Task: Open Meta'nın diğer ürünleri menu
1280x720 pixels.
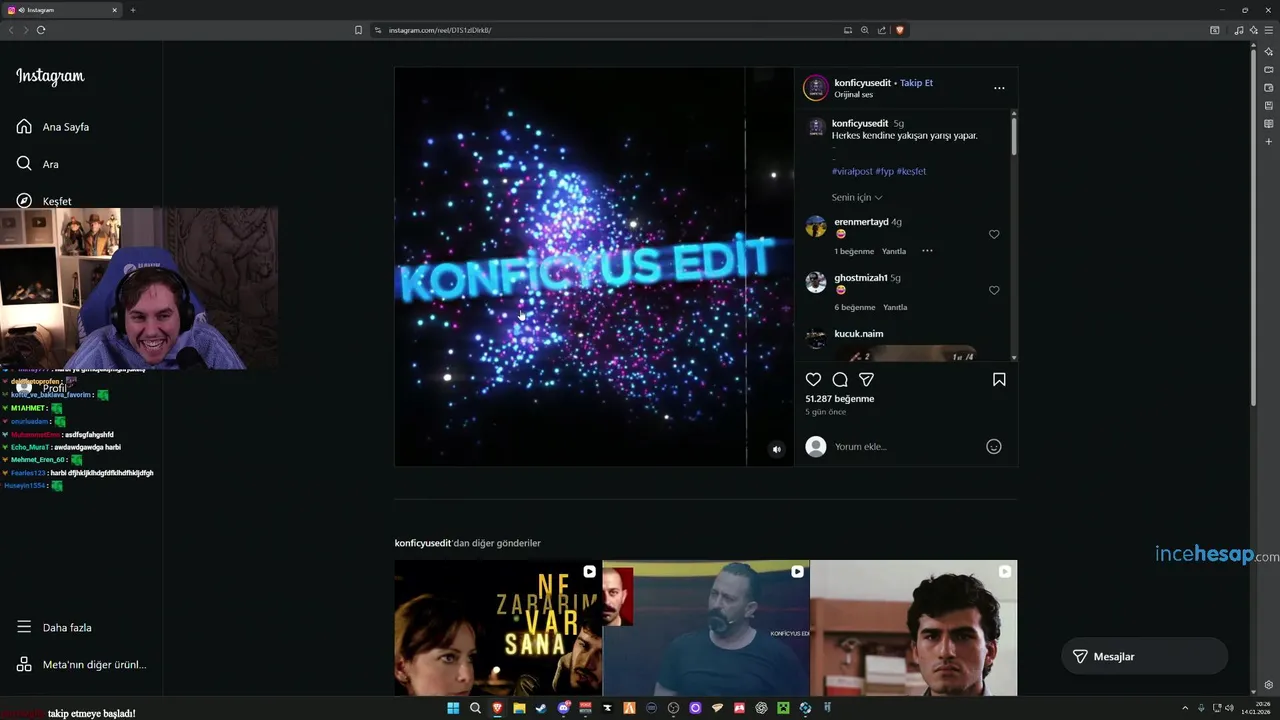Action: point(81,665)
